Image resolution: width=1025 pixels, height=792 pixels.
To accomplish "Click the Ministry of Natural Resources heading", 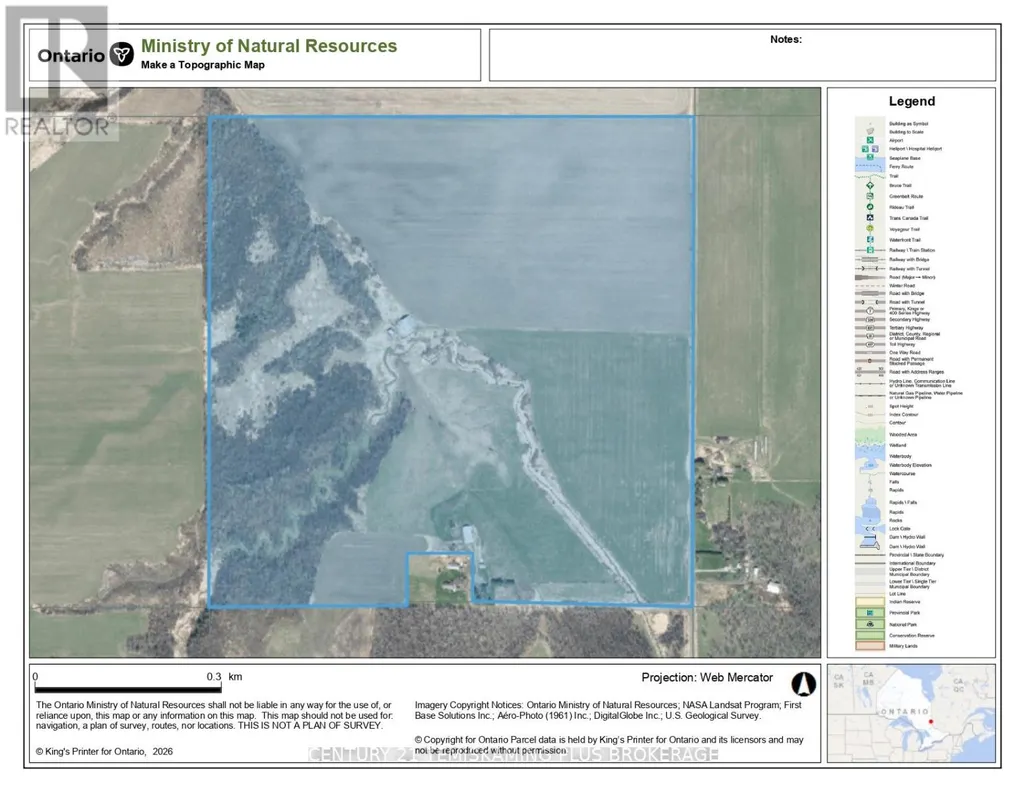I will [x=269, y=46].
